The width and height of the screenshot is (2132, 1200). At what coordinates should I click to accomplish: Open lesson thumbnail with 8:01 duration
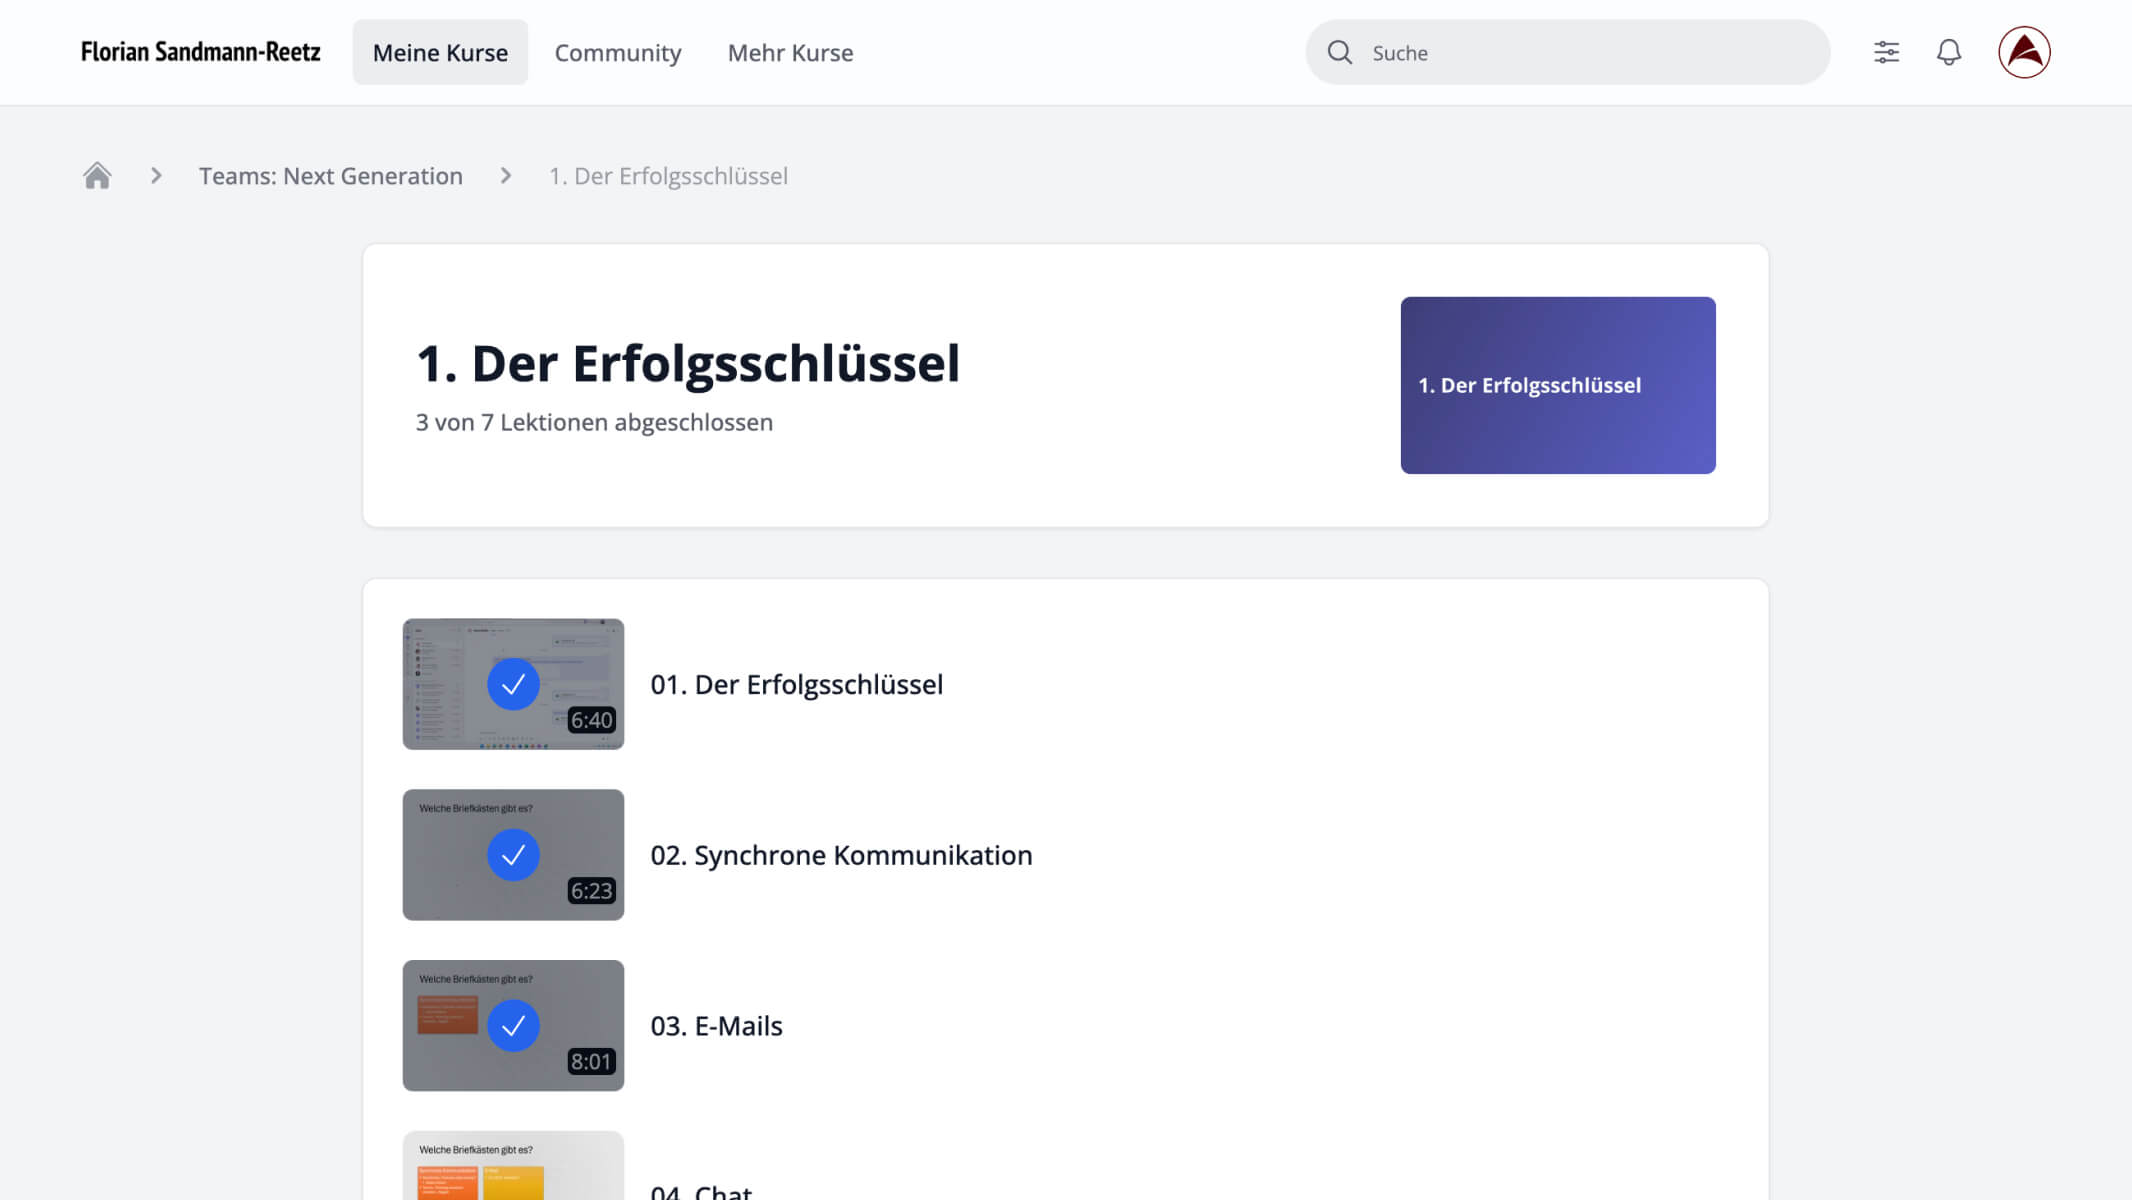(x=513, y=1026)
